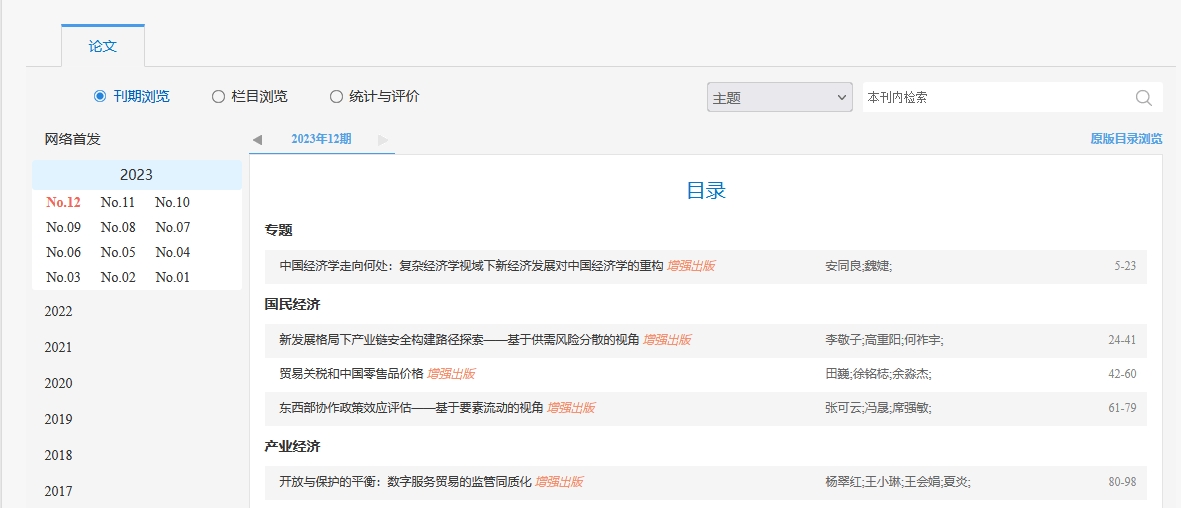Open article 贸易关税和中国零售品价格

[351, 374]
